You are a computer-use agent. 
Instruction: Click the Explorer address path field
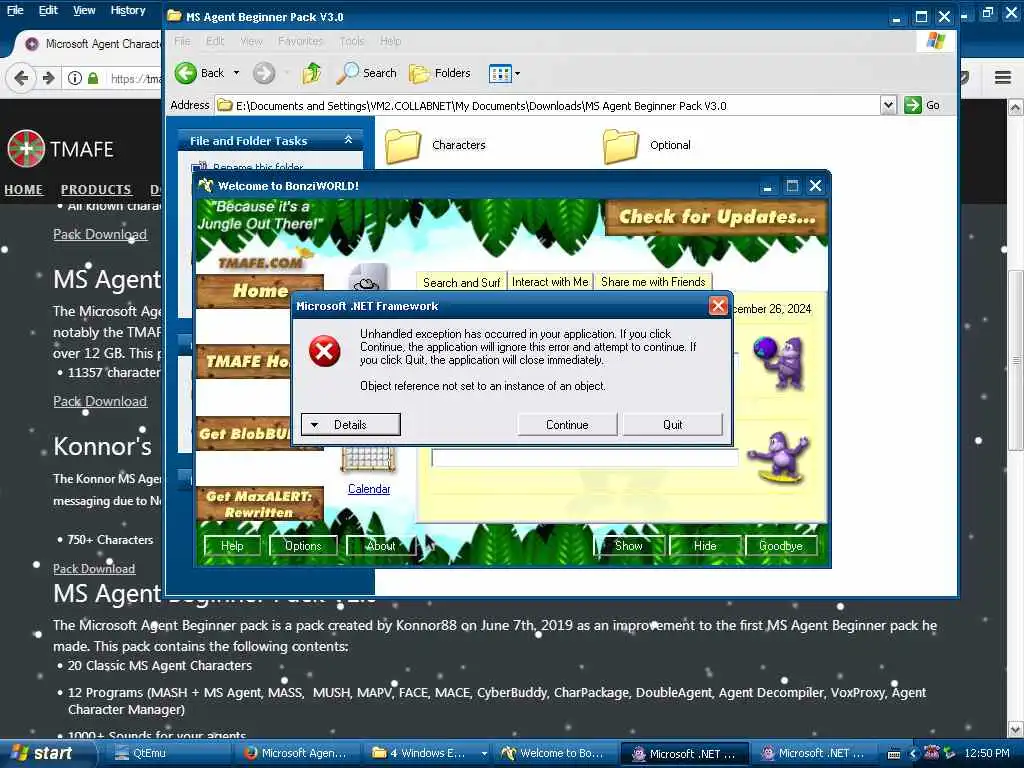pyautogui.click(x=549, y=105)
